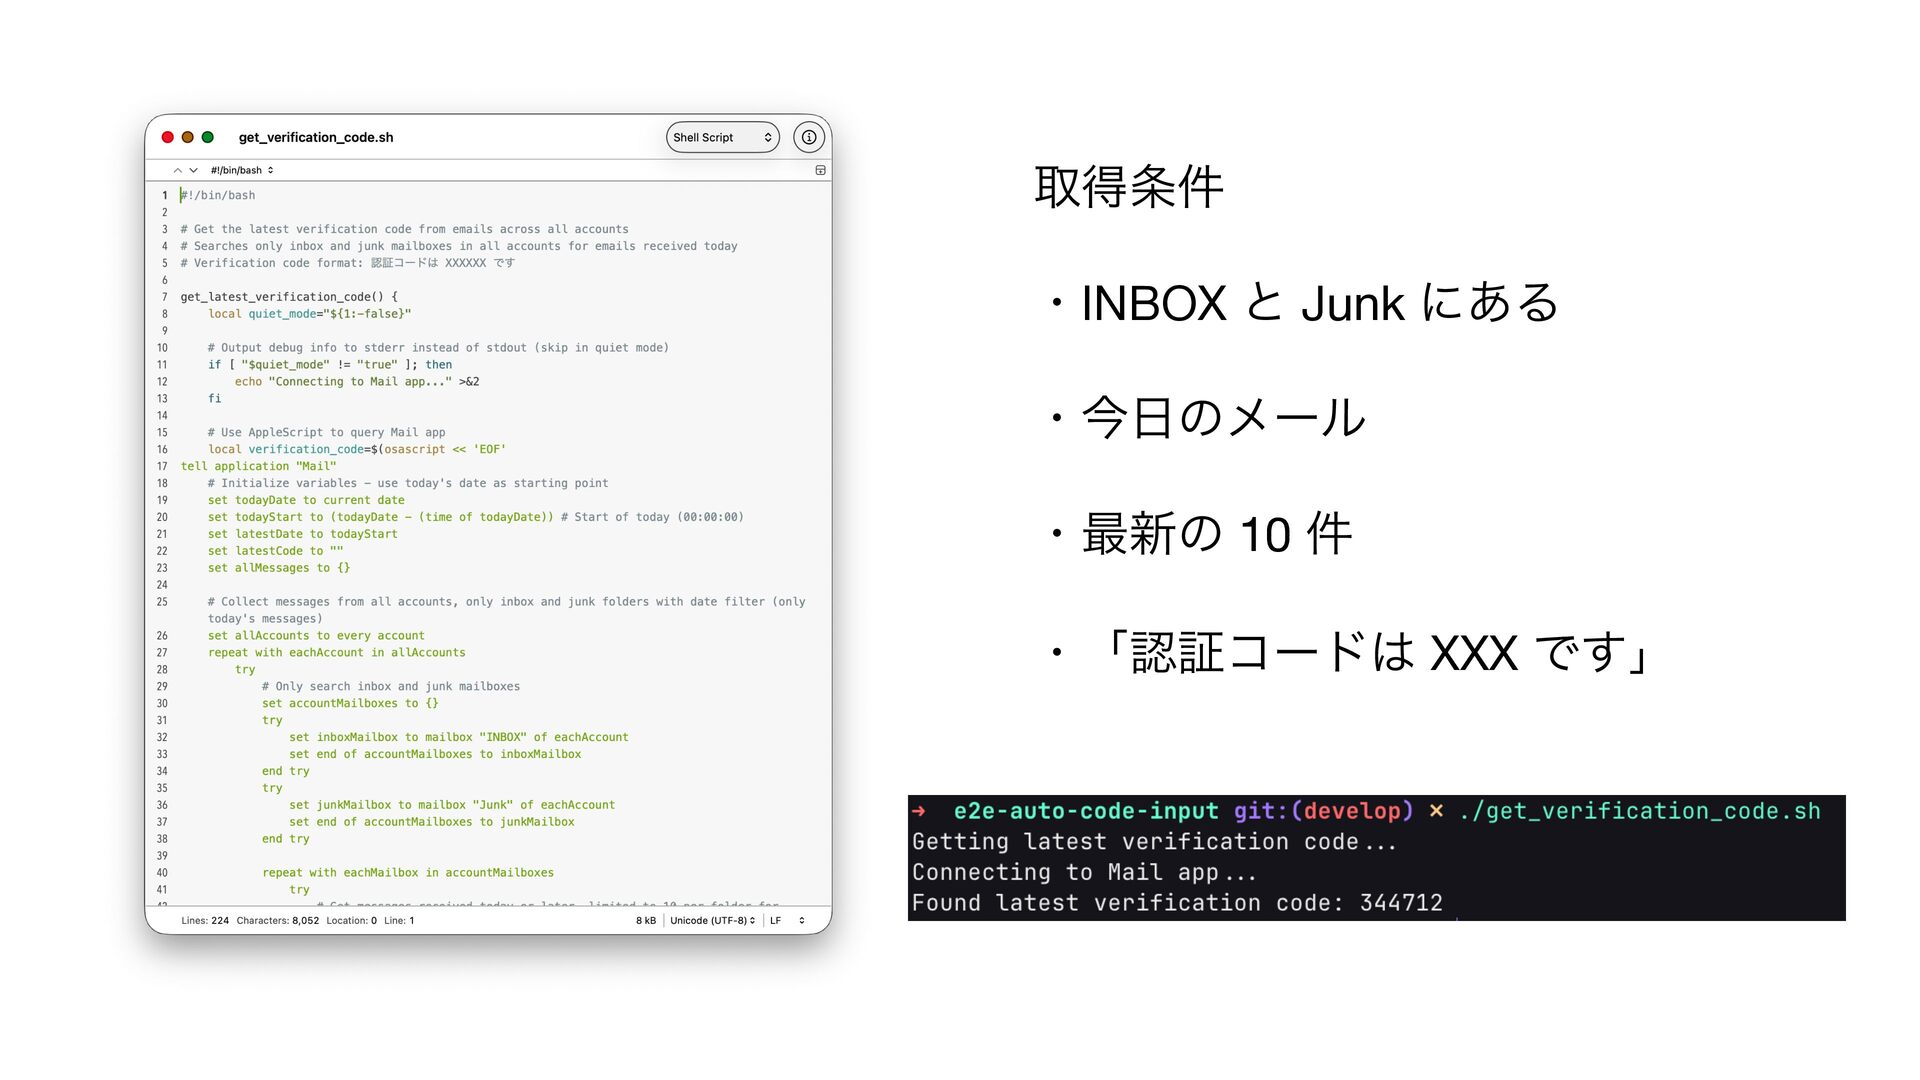Click line number 17 in the gutter

162,467
